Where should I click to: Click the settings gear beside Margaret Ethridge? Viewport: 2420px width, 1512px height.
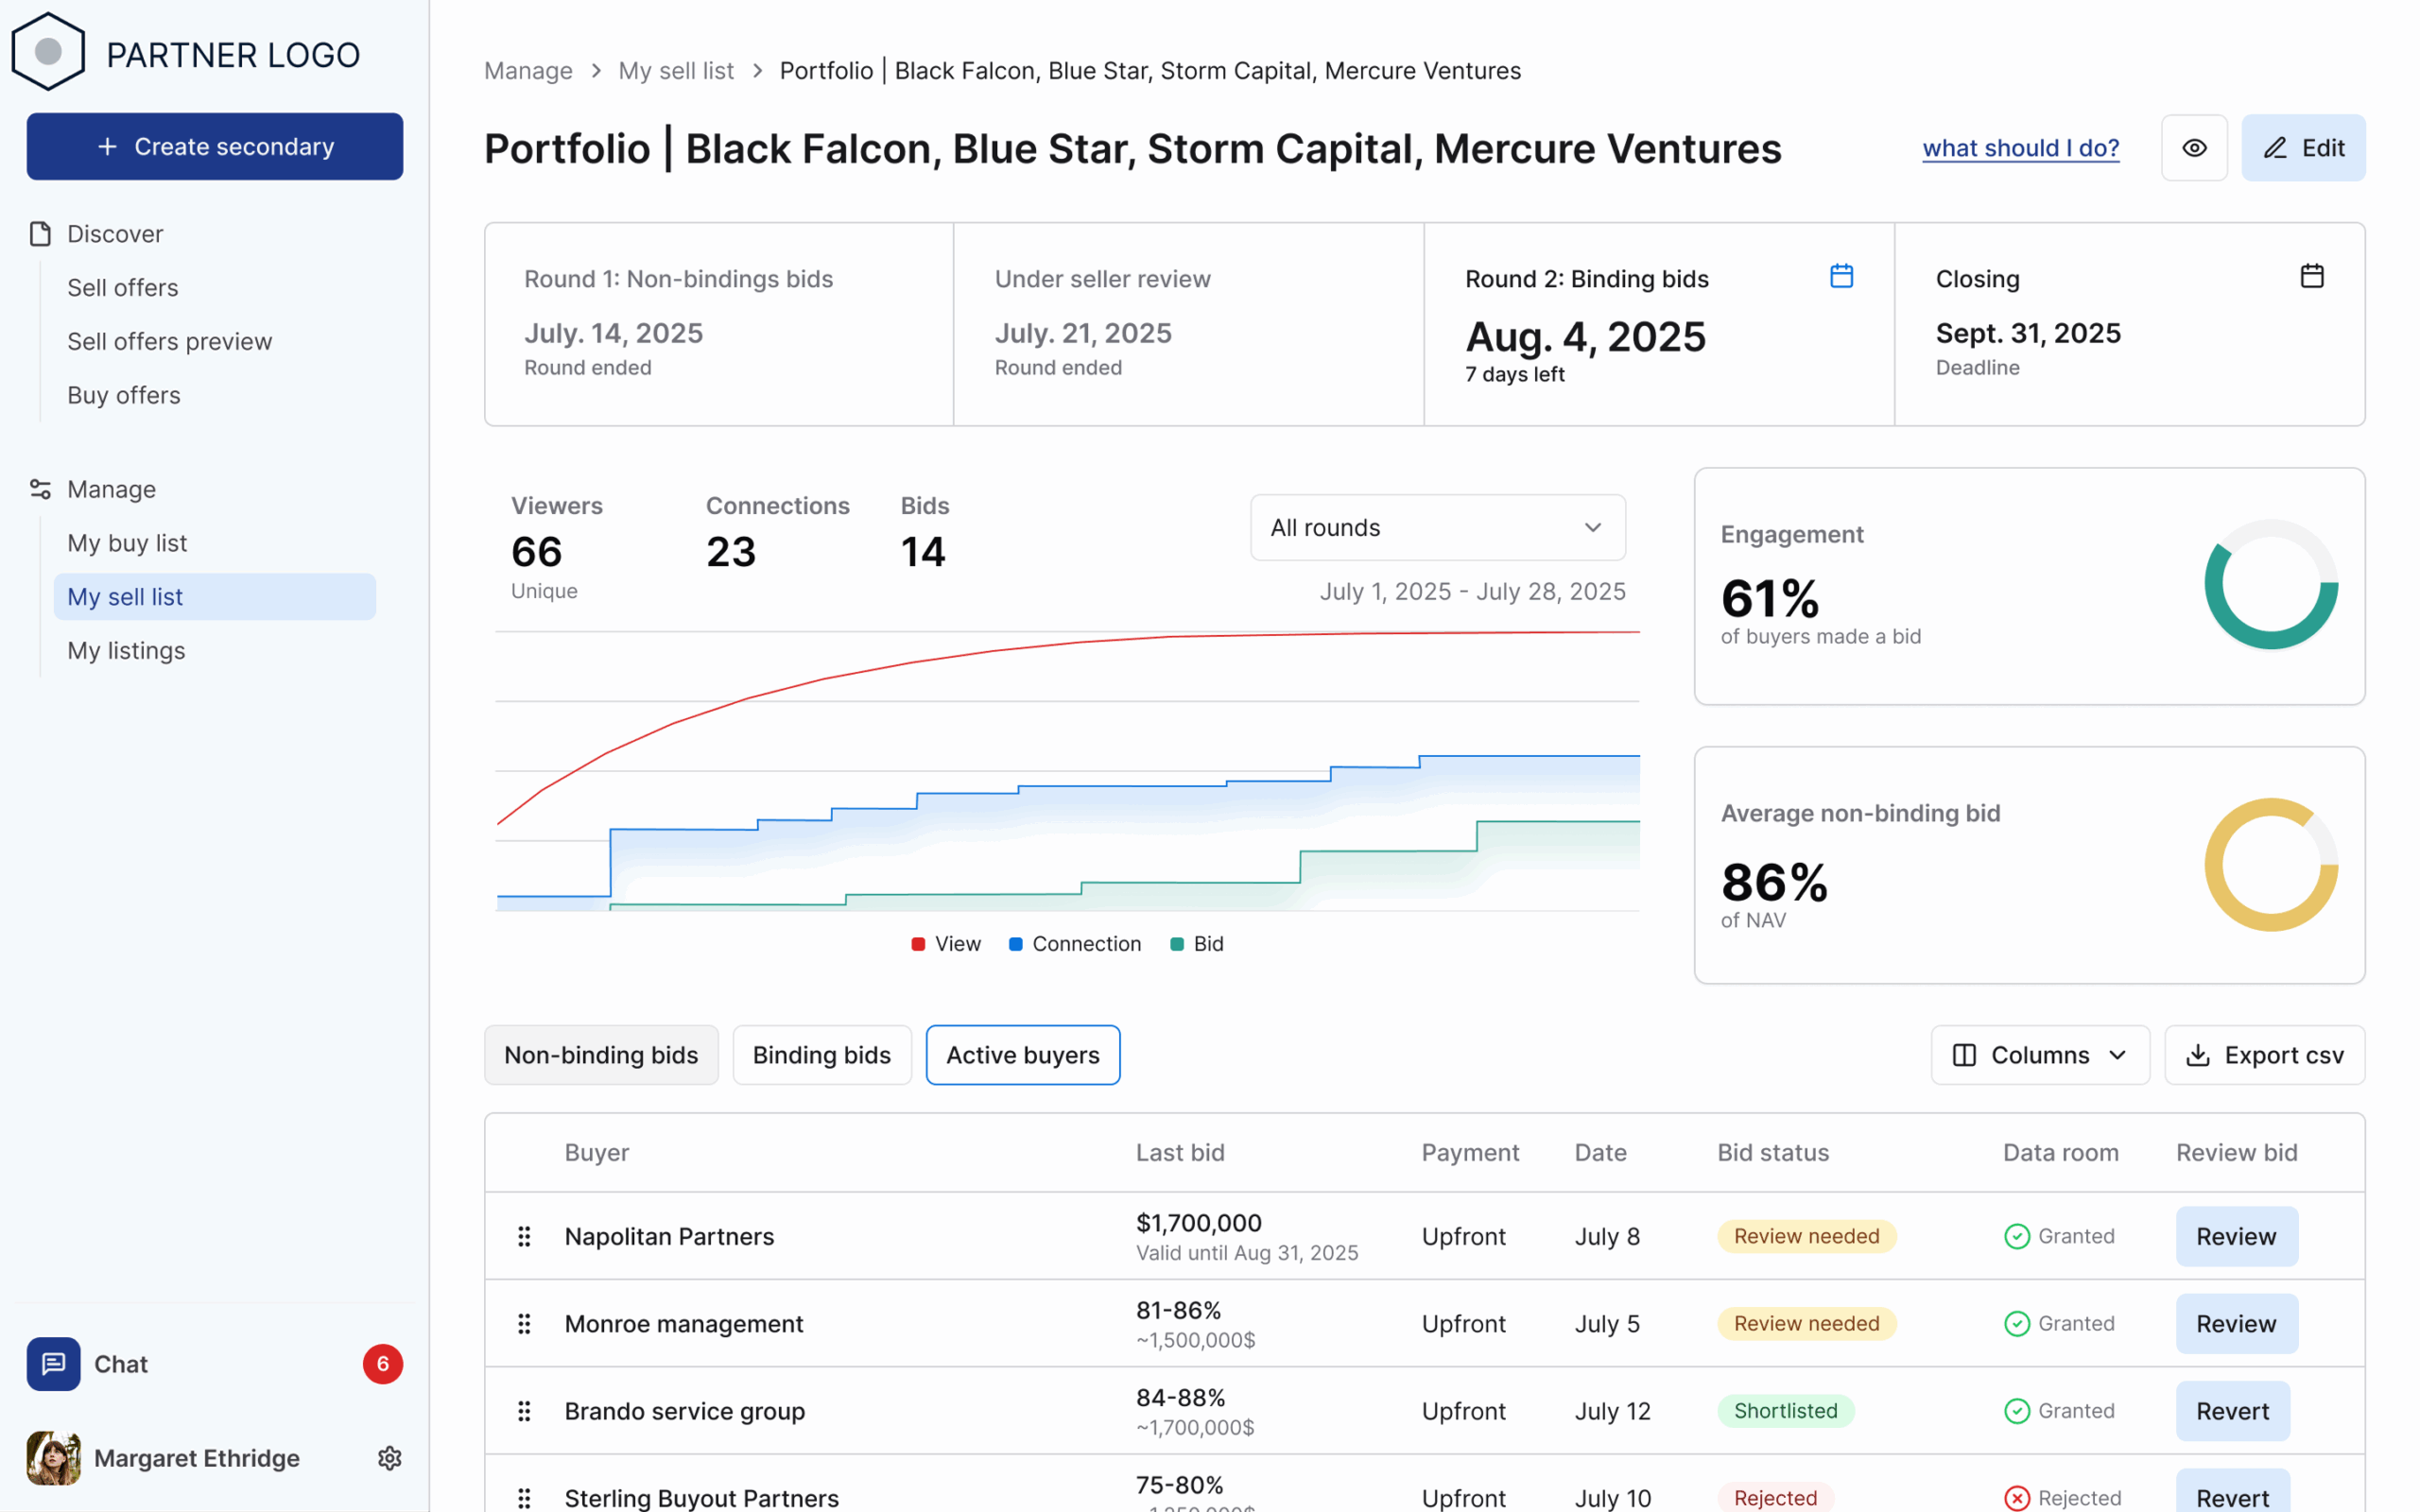point(390,1458)
